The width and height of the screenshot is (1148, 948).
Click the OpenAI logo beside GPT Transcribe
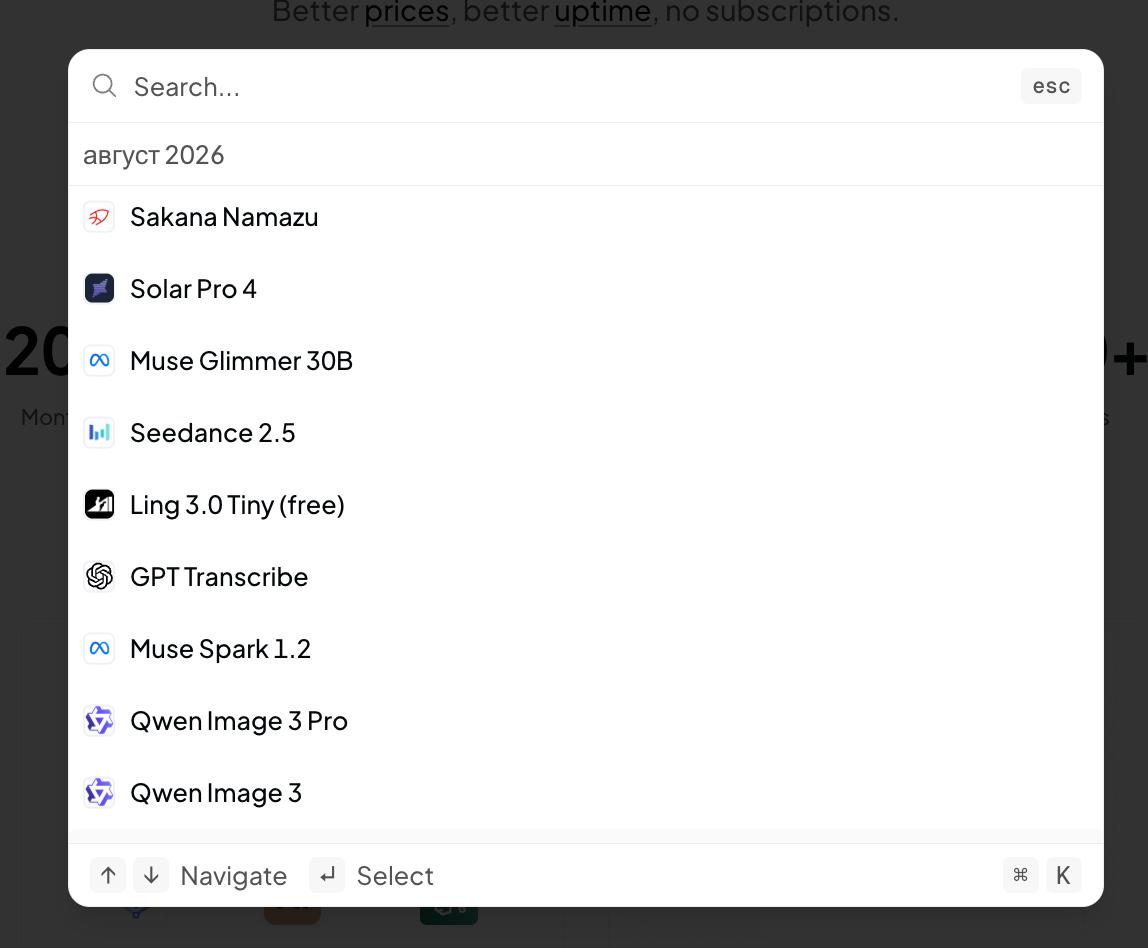pos(99,577)
